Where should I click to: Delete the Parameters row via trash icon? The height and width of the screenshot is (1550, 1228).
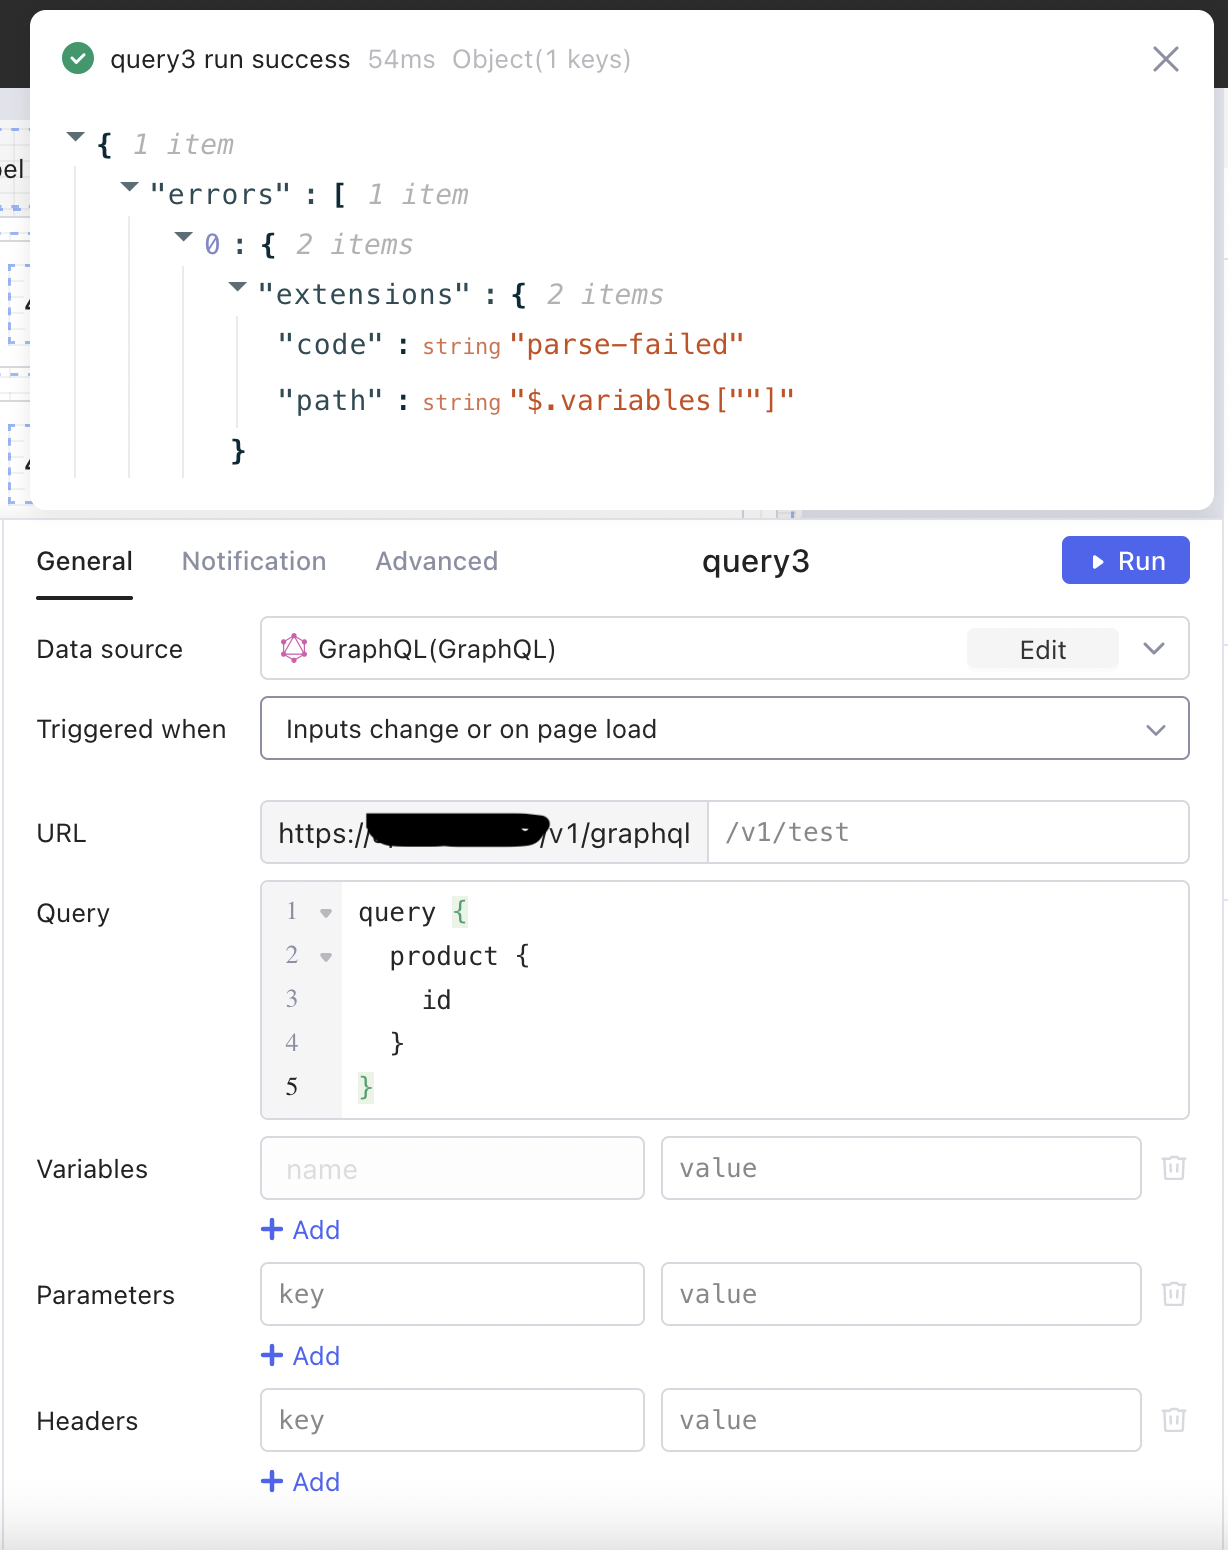(1173, 1293)
